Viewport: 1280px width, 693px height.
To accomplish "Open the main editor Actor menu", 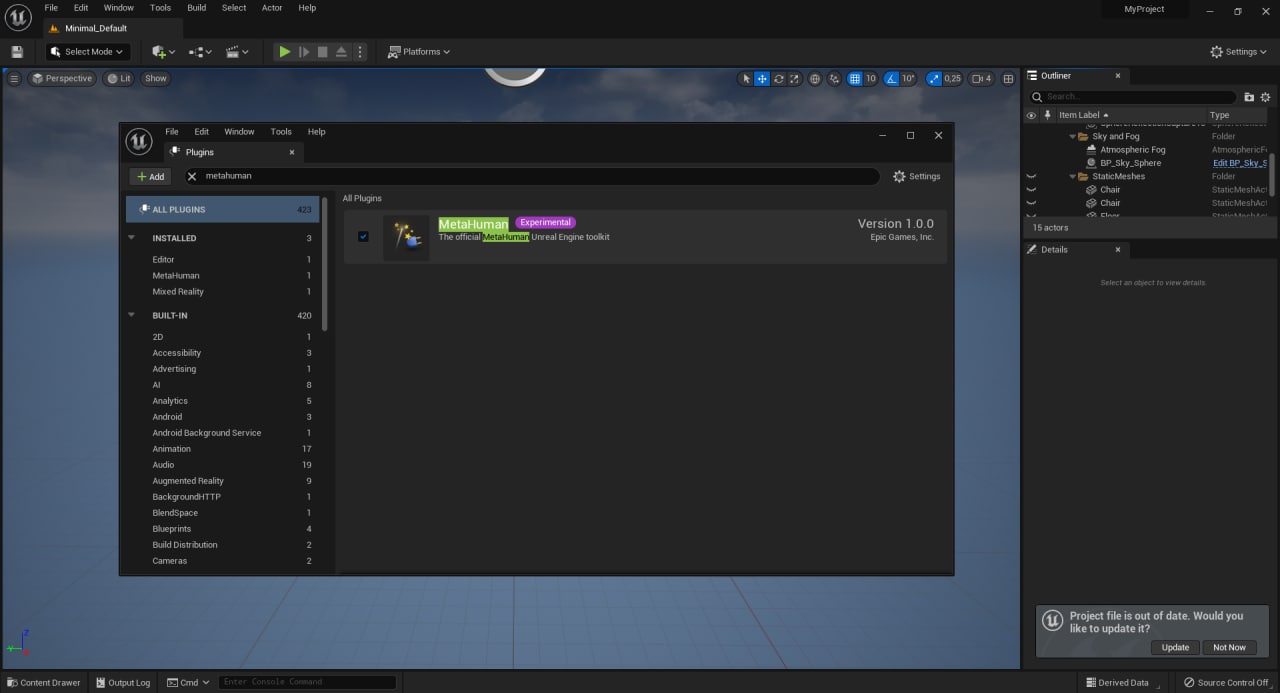I will 272,8.
